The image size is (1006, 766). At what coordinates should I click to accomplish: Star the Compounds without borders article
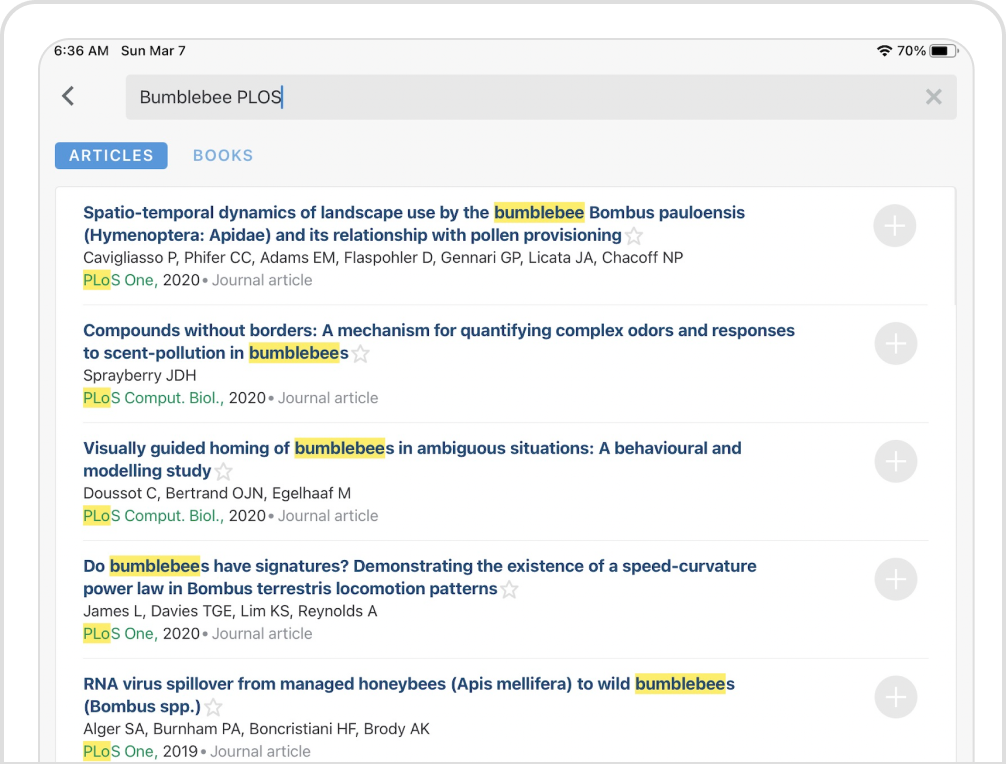pos(361,353)
